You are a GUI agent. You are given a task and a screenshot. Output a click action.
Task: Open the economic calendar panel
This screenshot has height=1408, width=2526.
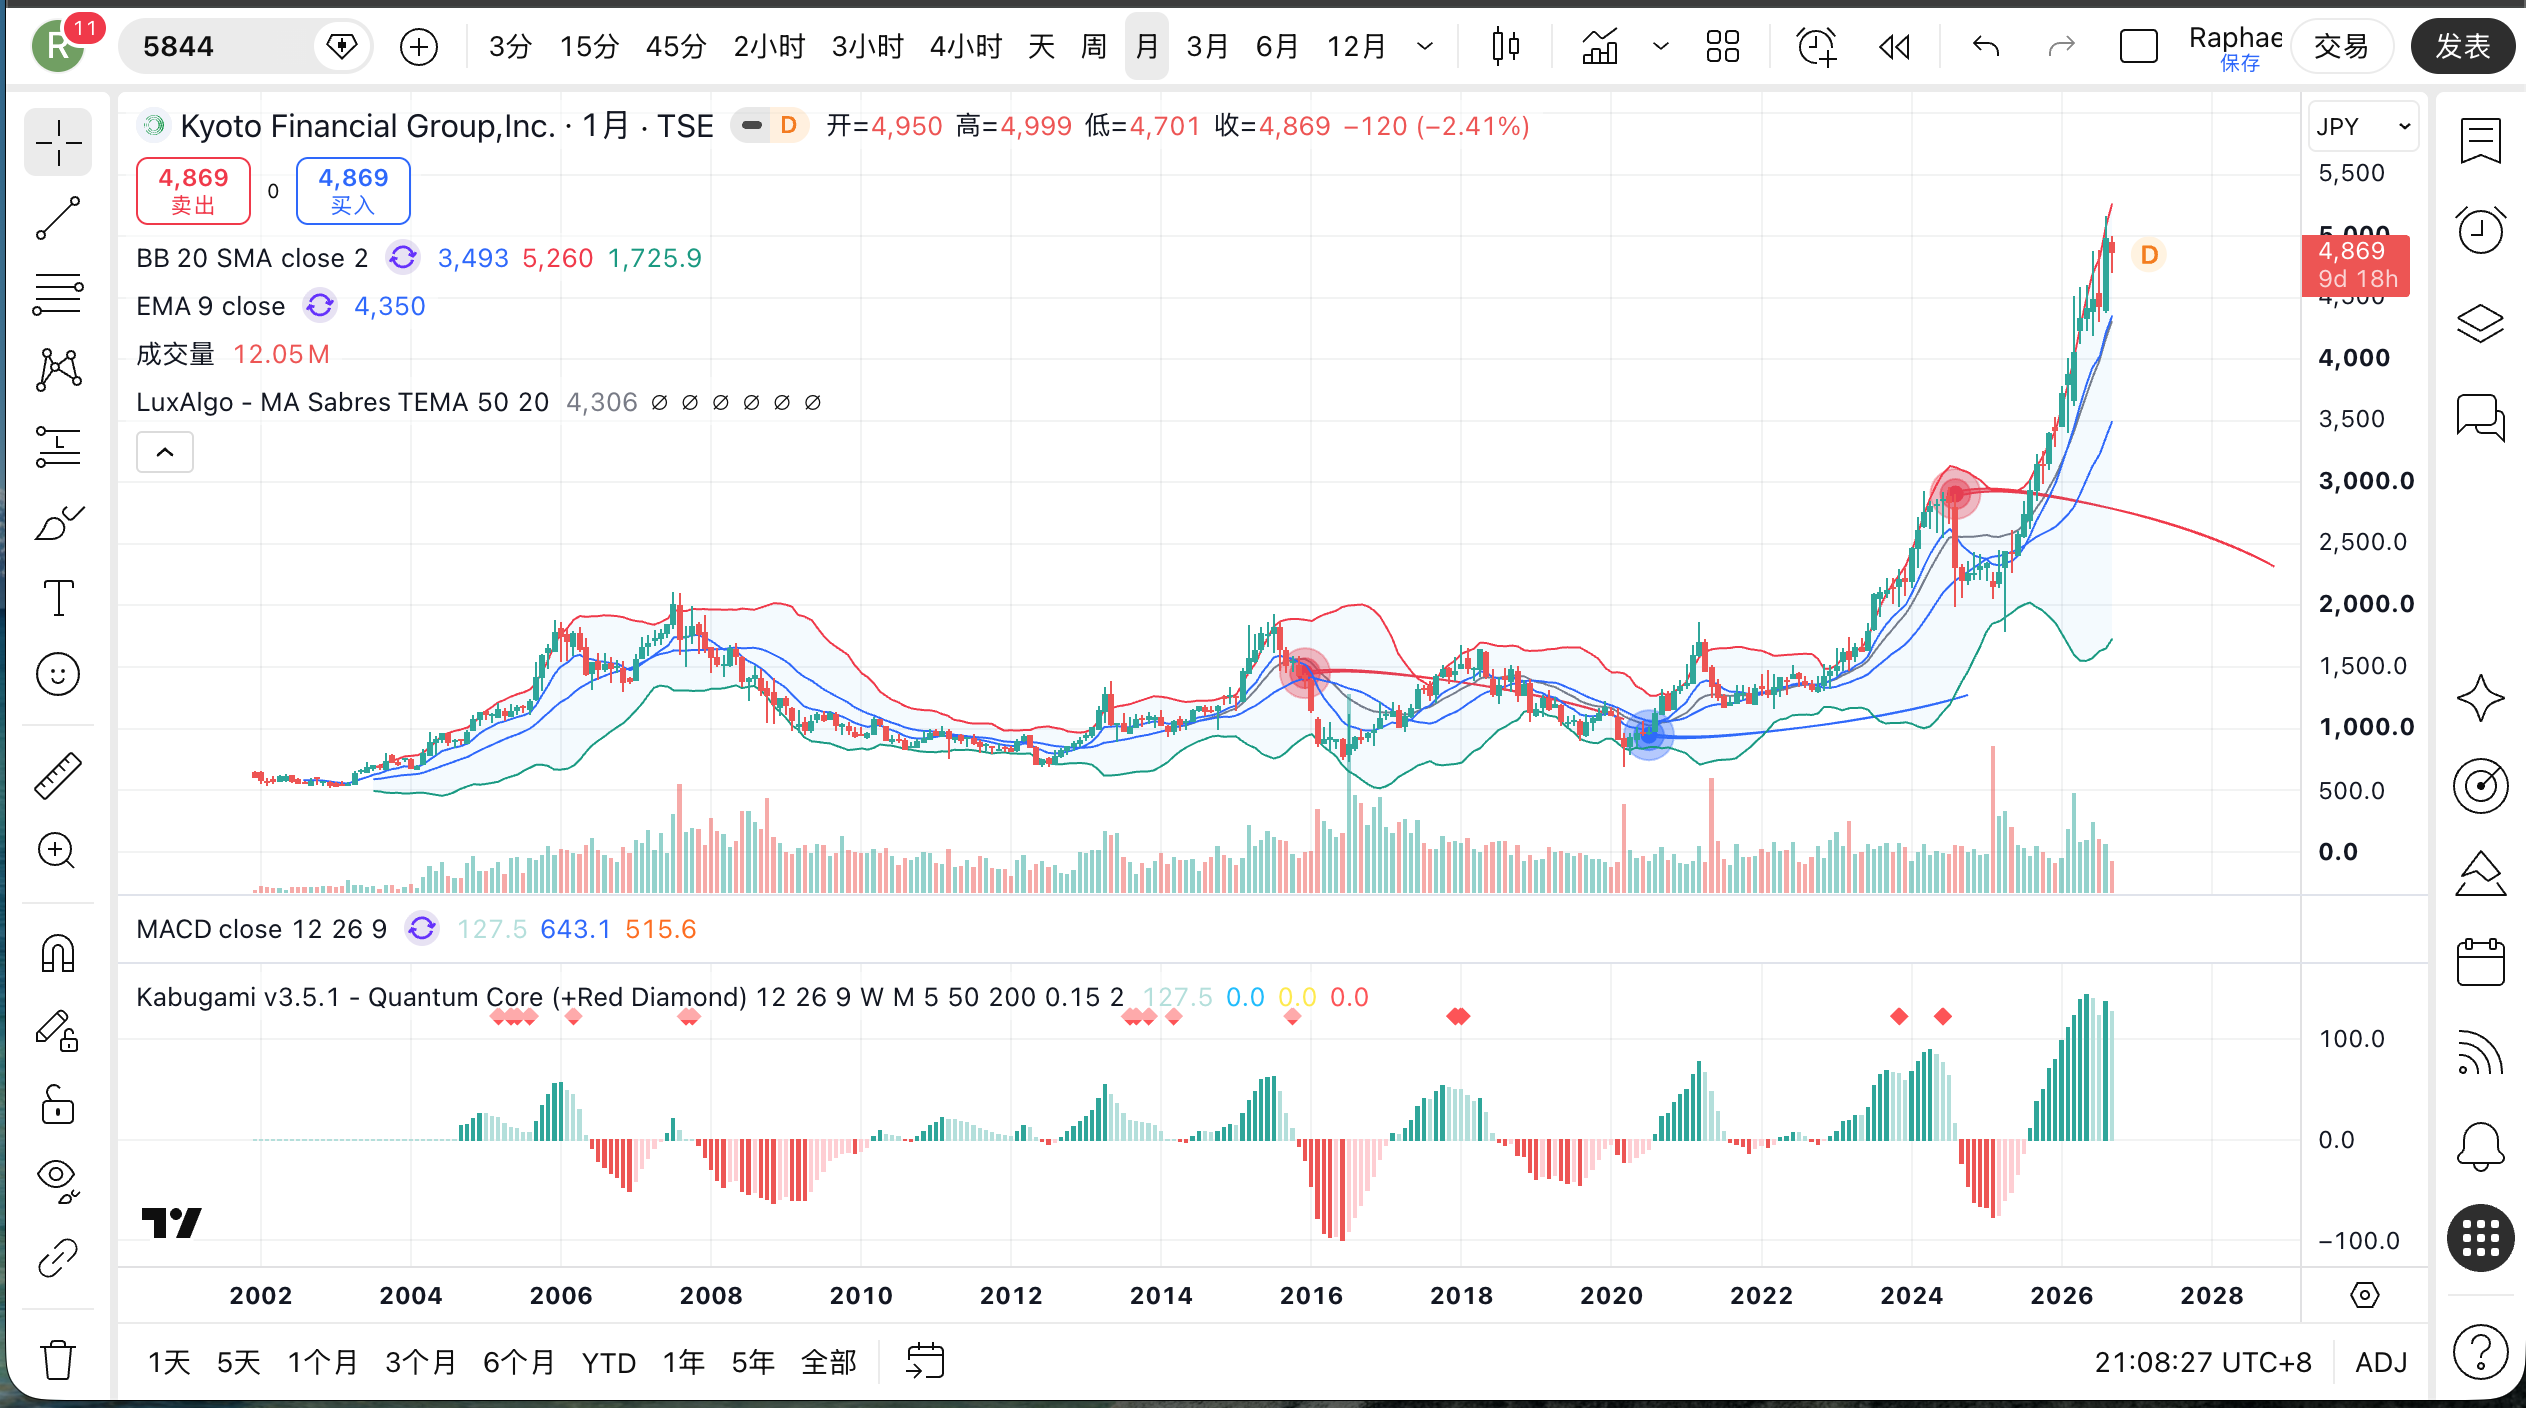(2481, 963)
